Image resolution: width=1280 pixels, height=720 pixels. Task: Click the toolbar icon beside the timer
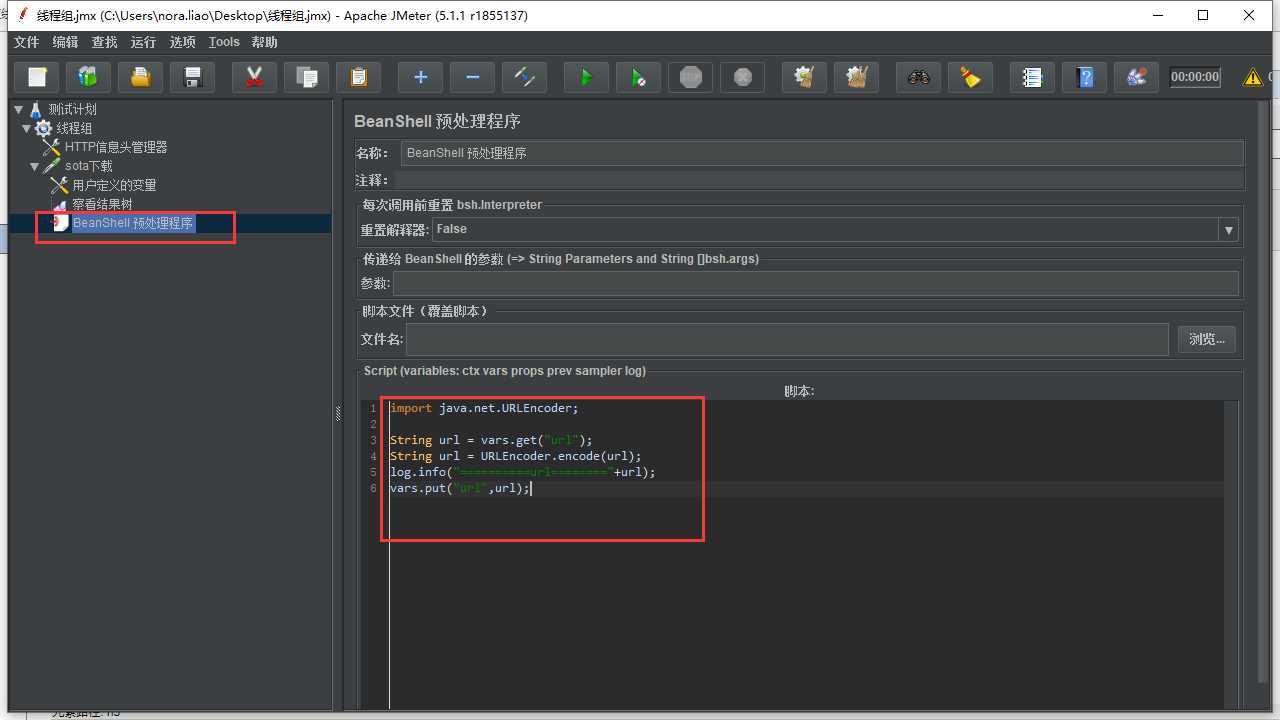point(1136,77)
